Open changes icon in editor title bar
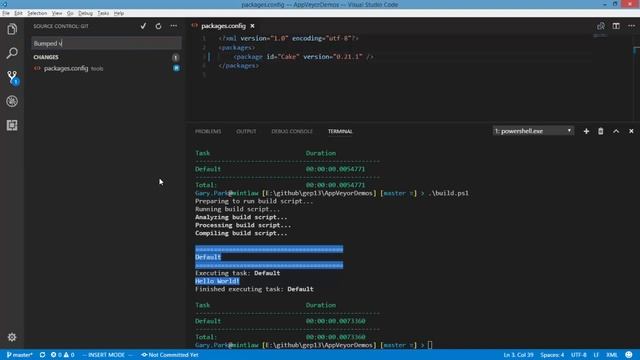 pyautogui.click(x=601, y=26)
